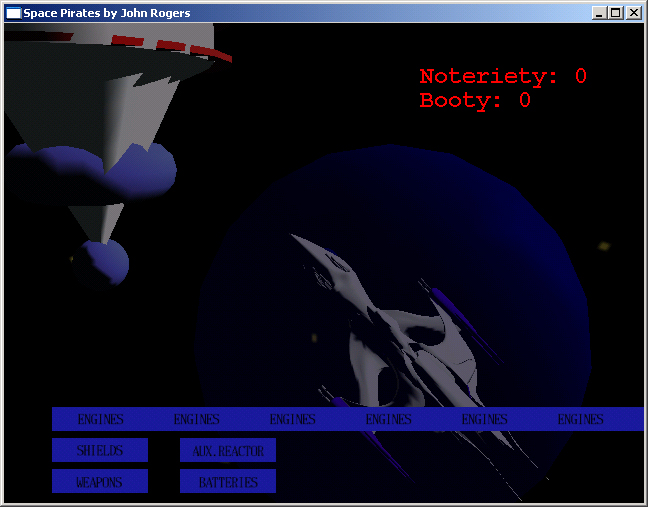Choose the fifth ENGINES segment from left
This screenshot has width=648, height=507.
[484, 419]
